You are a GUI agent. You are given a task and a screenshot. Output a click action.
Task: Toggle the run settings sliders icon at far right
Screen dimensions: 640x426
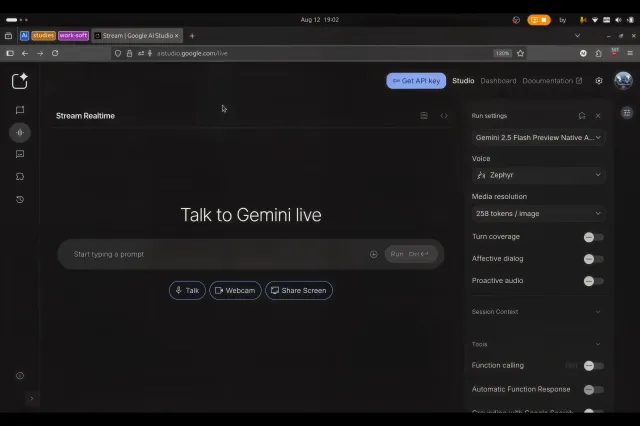627,113
